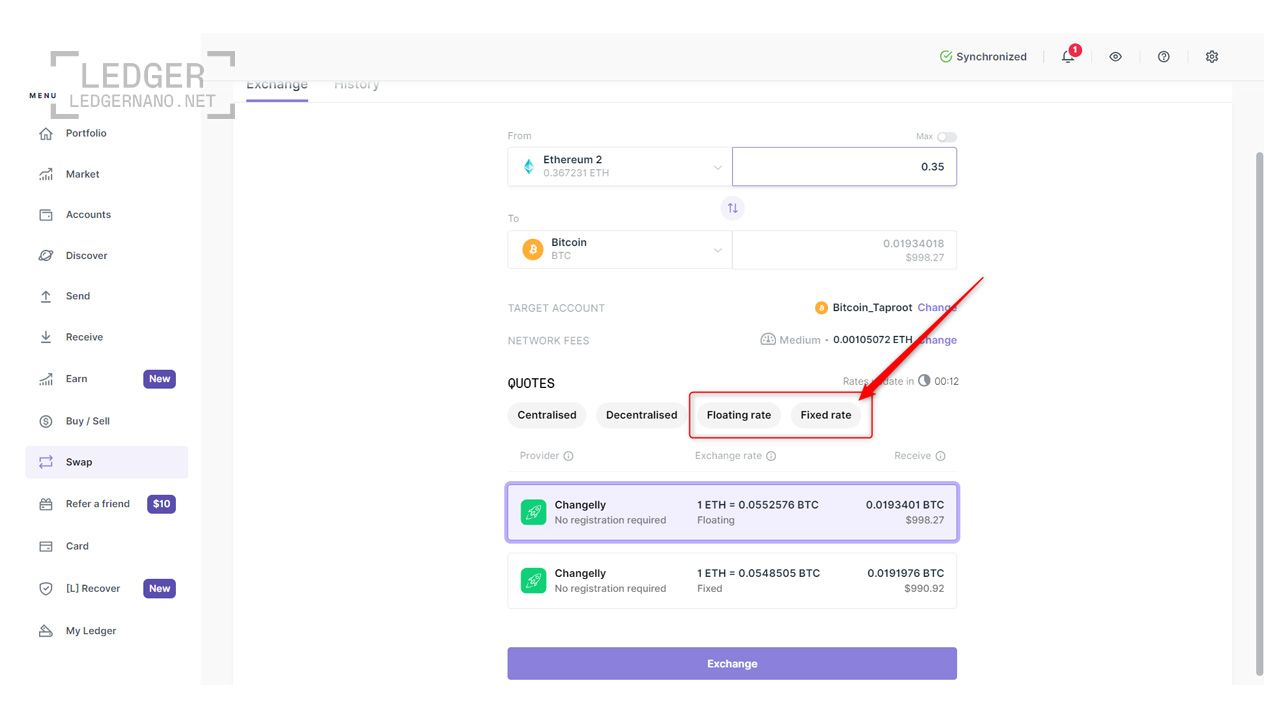This screenshot has width=1280, height=720.
Task: Open the help question mark icon
Action: coord(1164,57)
